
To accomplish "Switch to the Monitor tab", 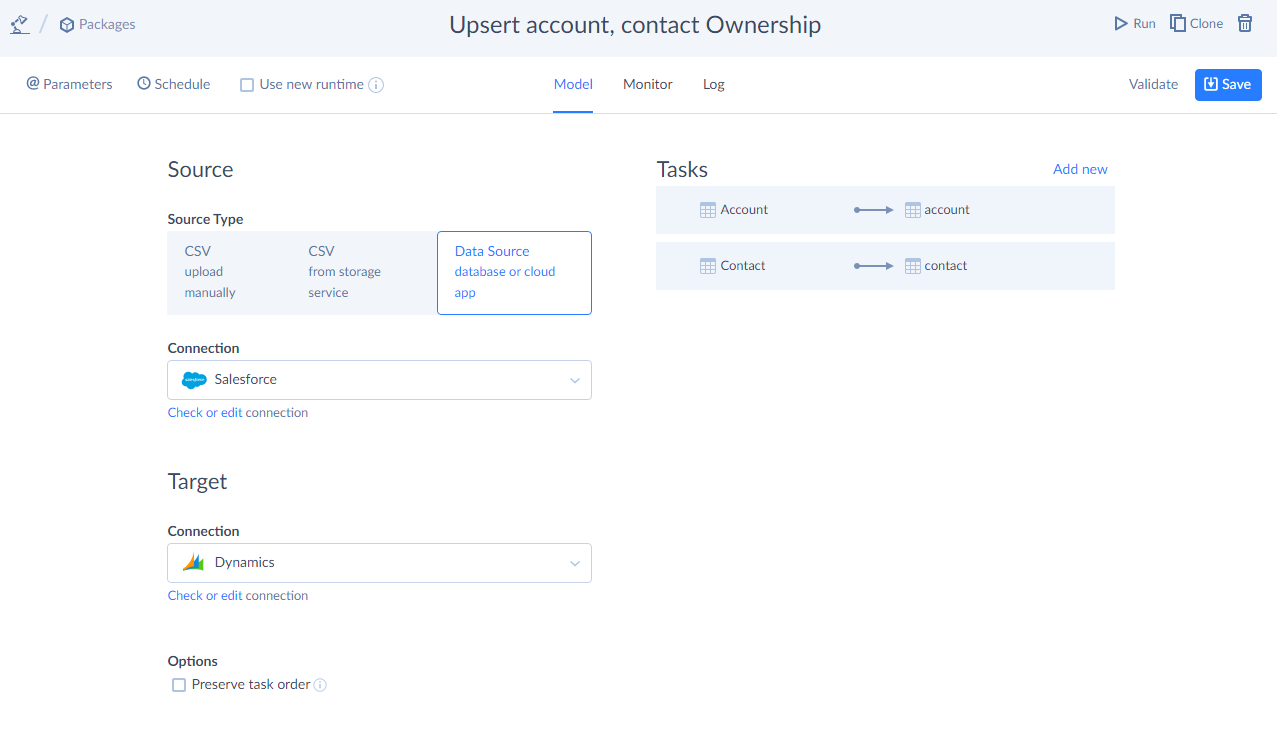I will click(647, 84).
